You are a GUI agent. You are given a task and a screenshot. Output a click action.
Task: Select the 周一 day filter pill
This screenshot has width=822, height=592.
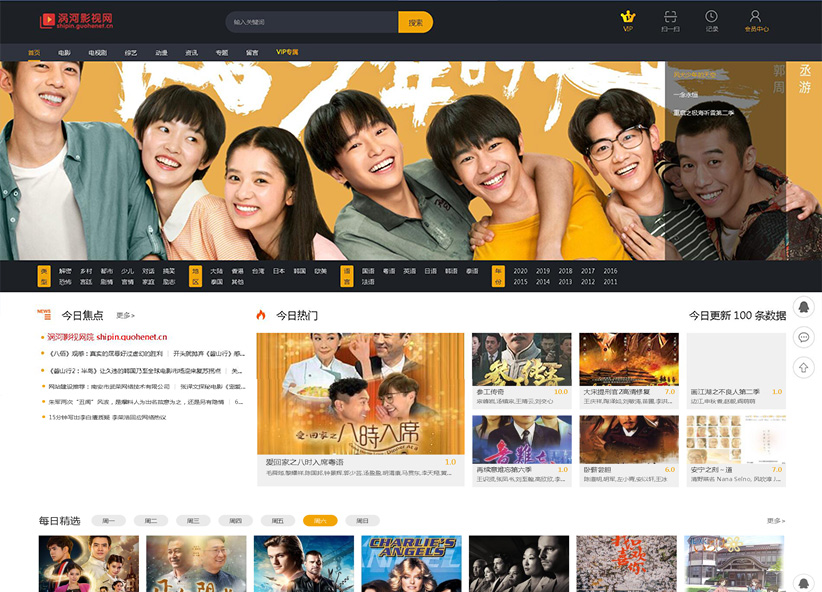click(108, 521)
